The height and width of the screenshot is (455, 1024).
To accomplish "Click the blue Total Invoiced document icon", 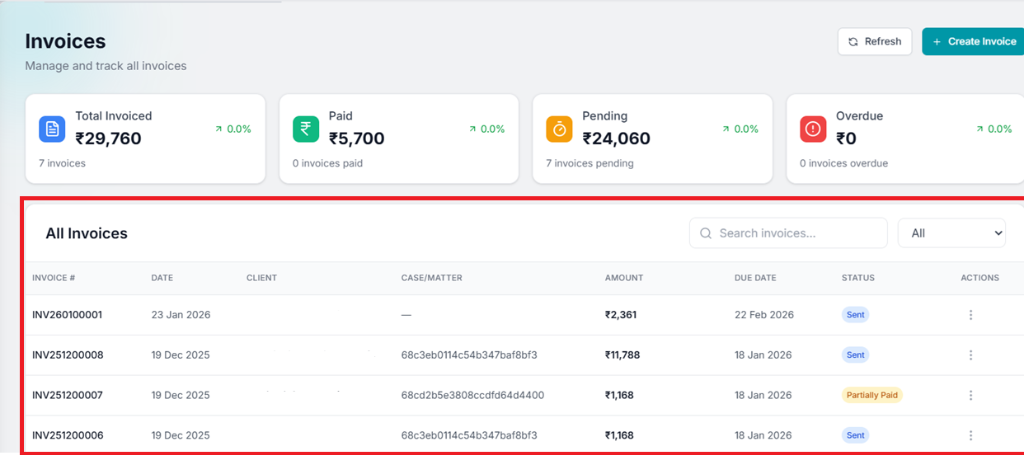I will pos(52,129).
